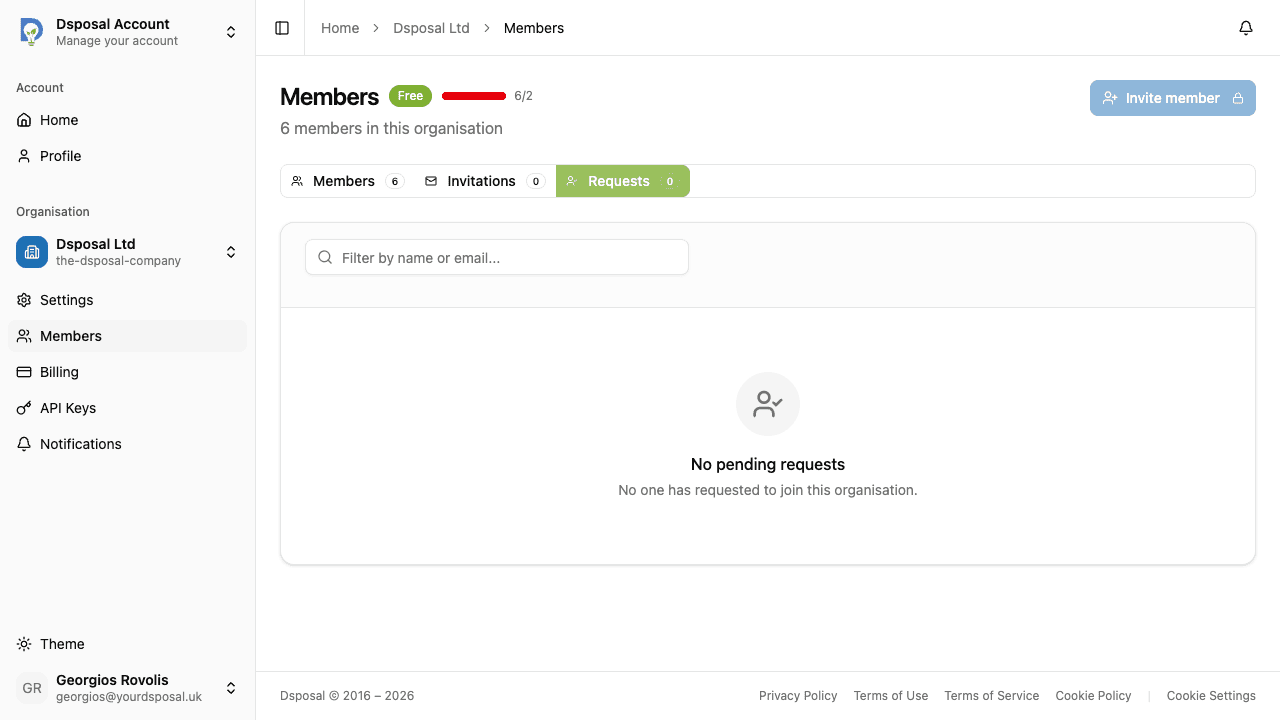The image size is (1280, 720).
Task: Select the API Keys key icon in sidebar
Action: coord(24,408)
